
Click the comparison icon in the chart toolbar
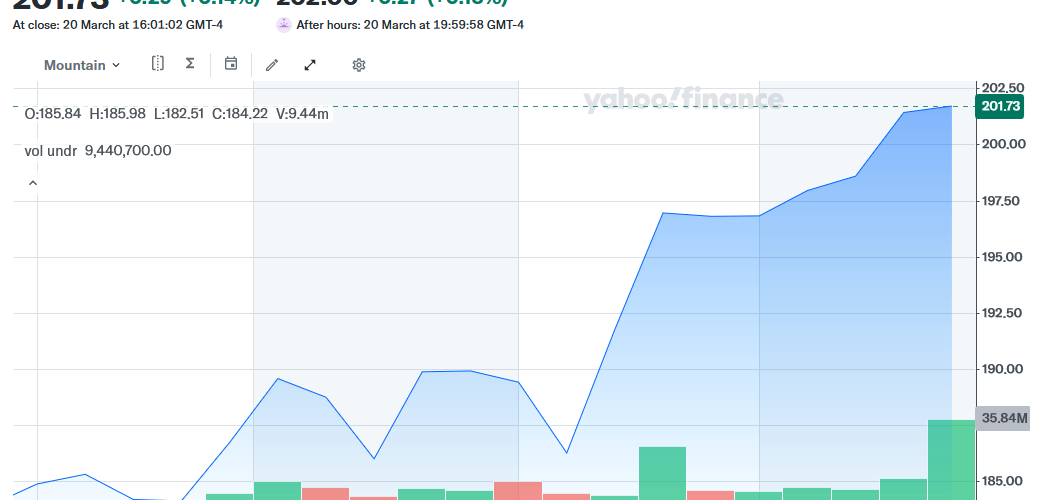point(158,64)
